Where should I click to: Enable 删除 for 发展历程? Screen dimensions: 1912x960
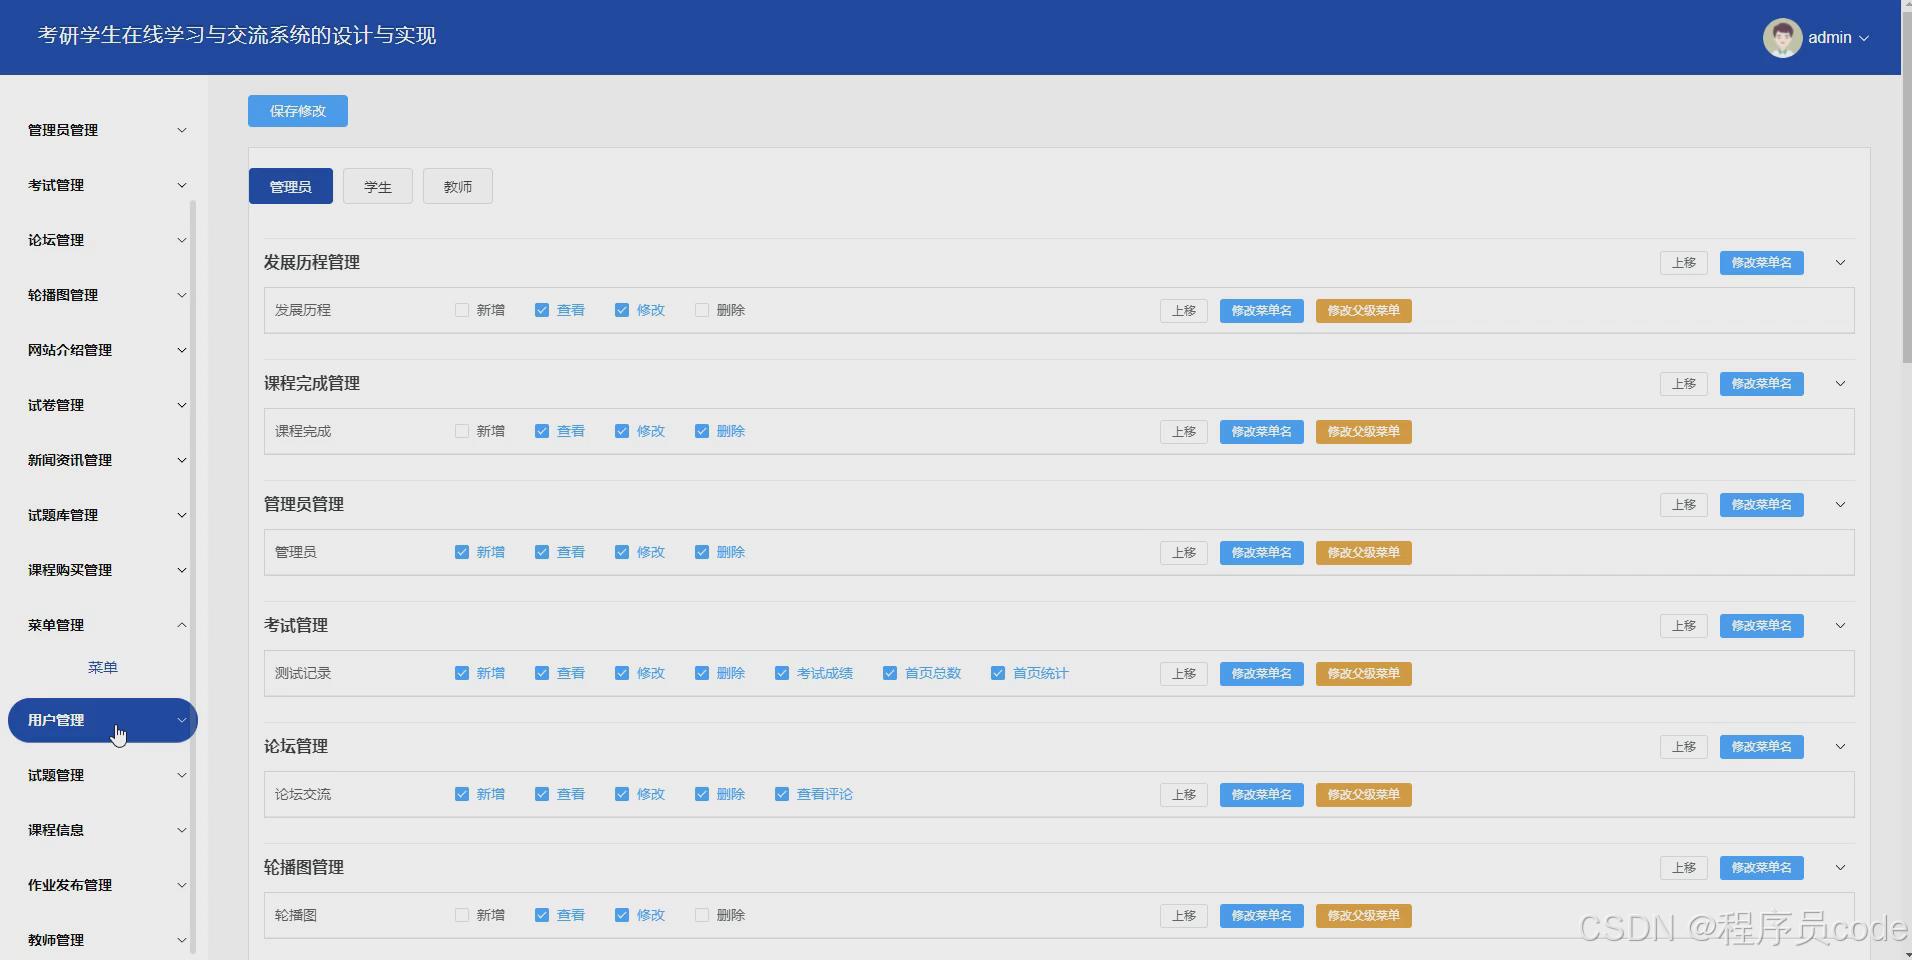pos(702,310)
